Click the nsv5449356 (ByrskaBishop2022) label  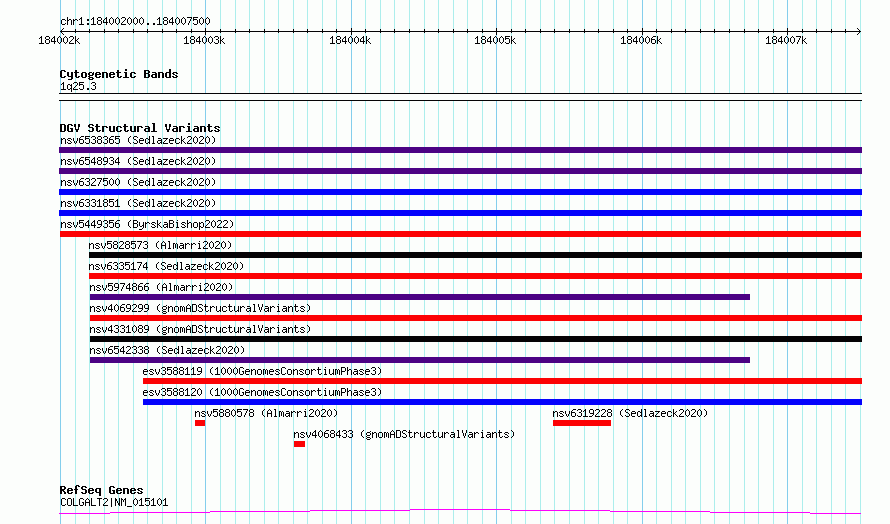pyautogui.click(x=147, y=224)
